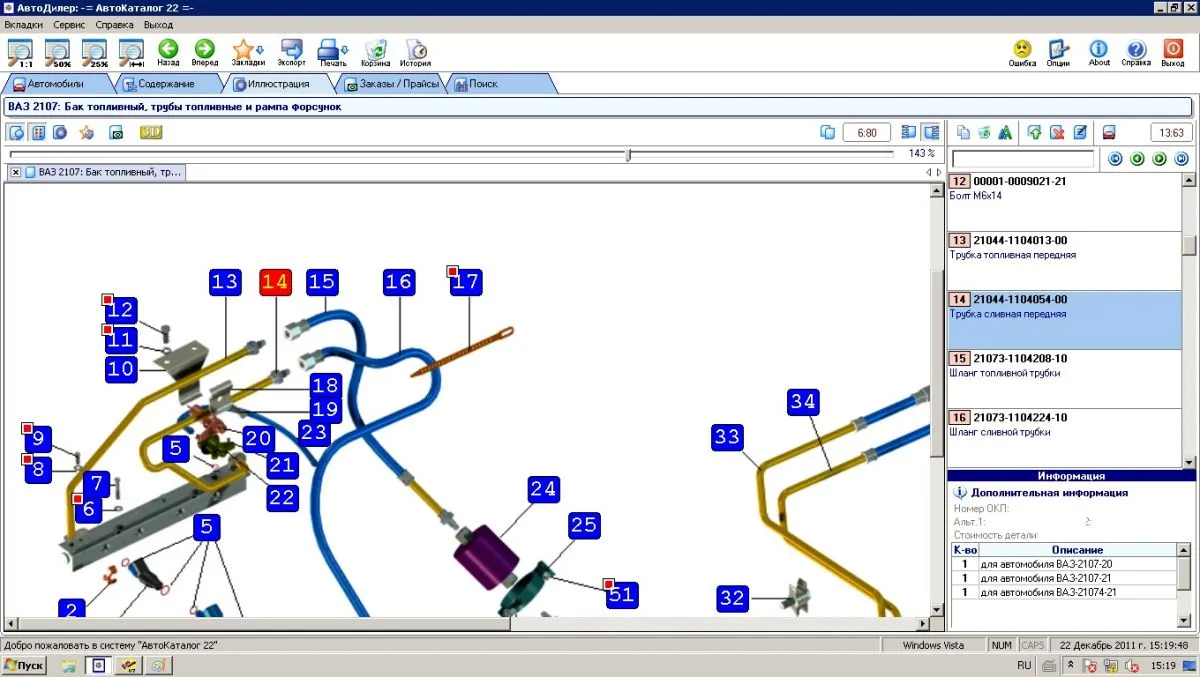Go back with the Назад button
The height and width of the screenshot is (677, 1200).
tap(168, 52)
